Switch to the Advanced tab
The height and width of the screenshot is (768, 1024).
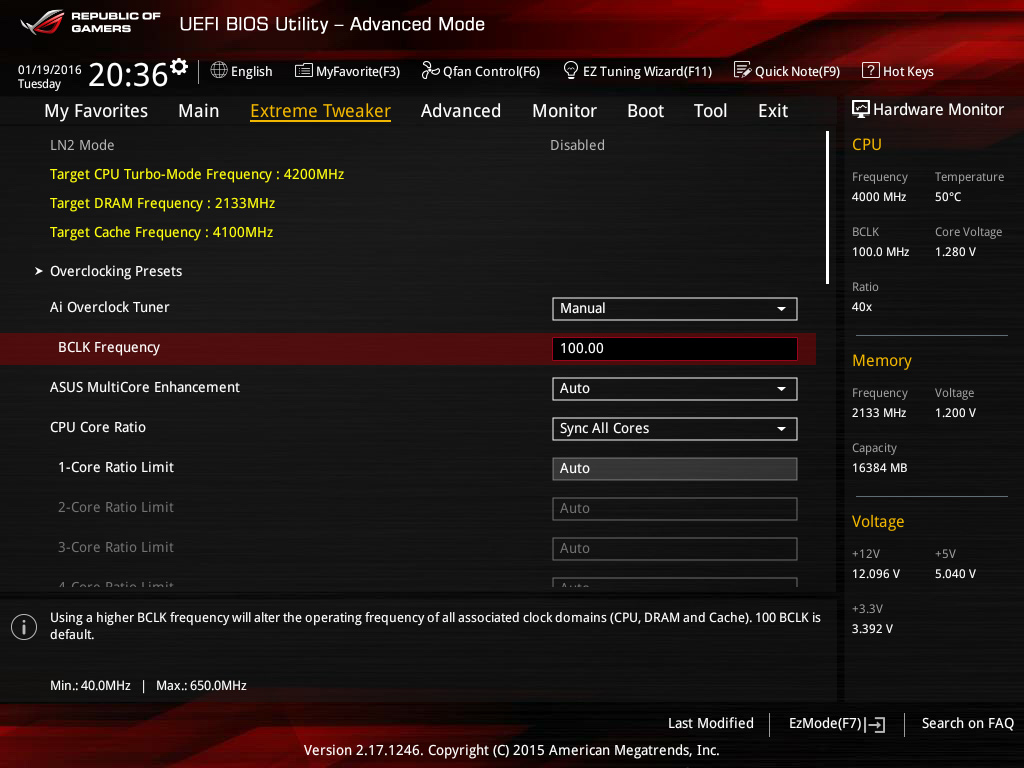pyautogui.click(x=460, y=111)
